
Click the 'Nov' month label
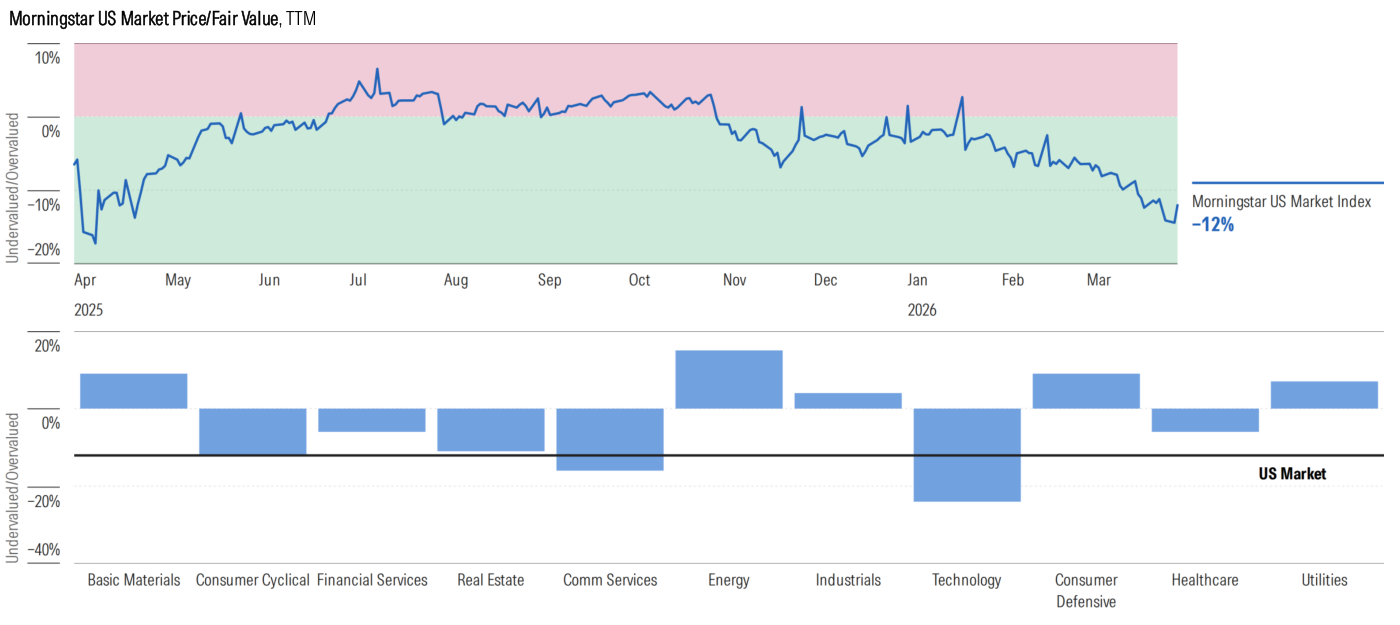tap(734, 280)
